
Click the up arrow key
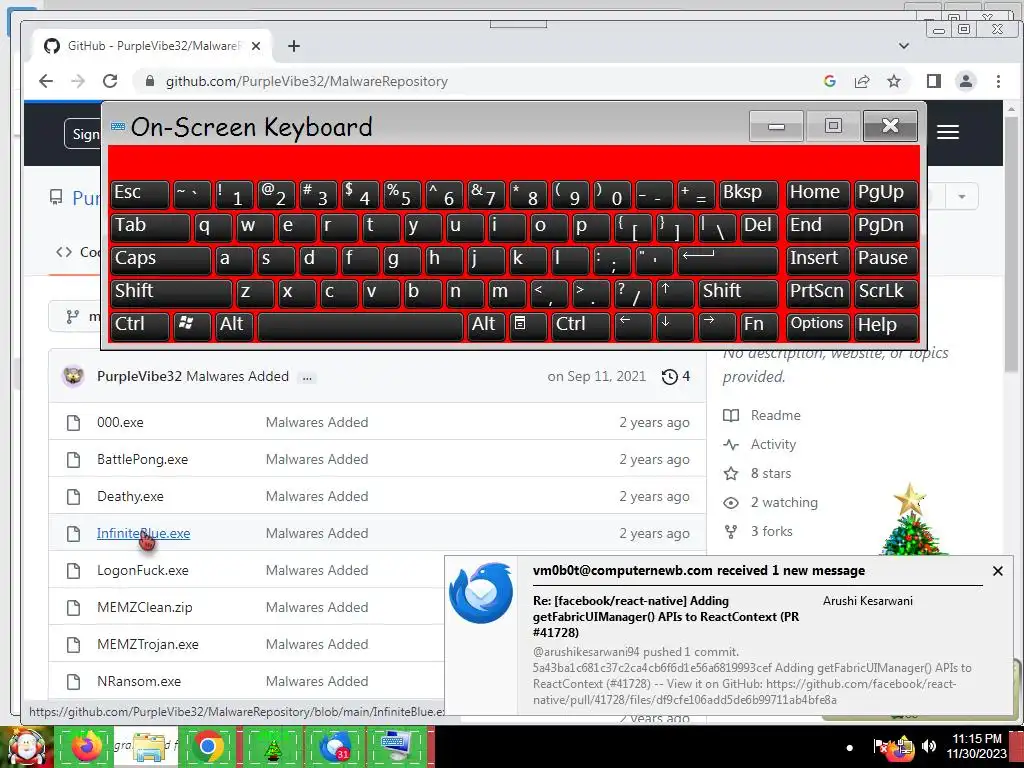click(x=675, y=293)
